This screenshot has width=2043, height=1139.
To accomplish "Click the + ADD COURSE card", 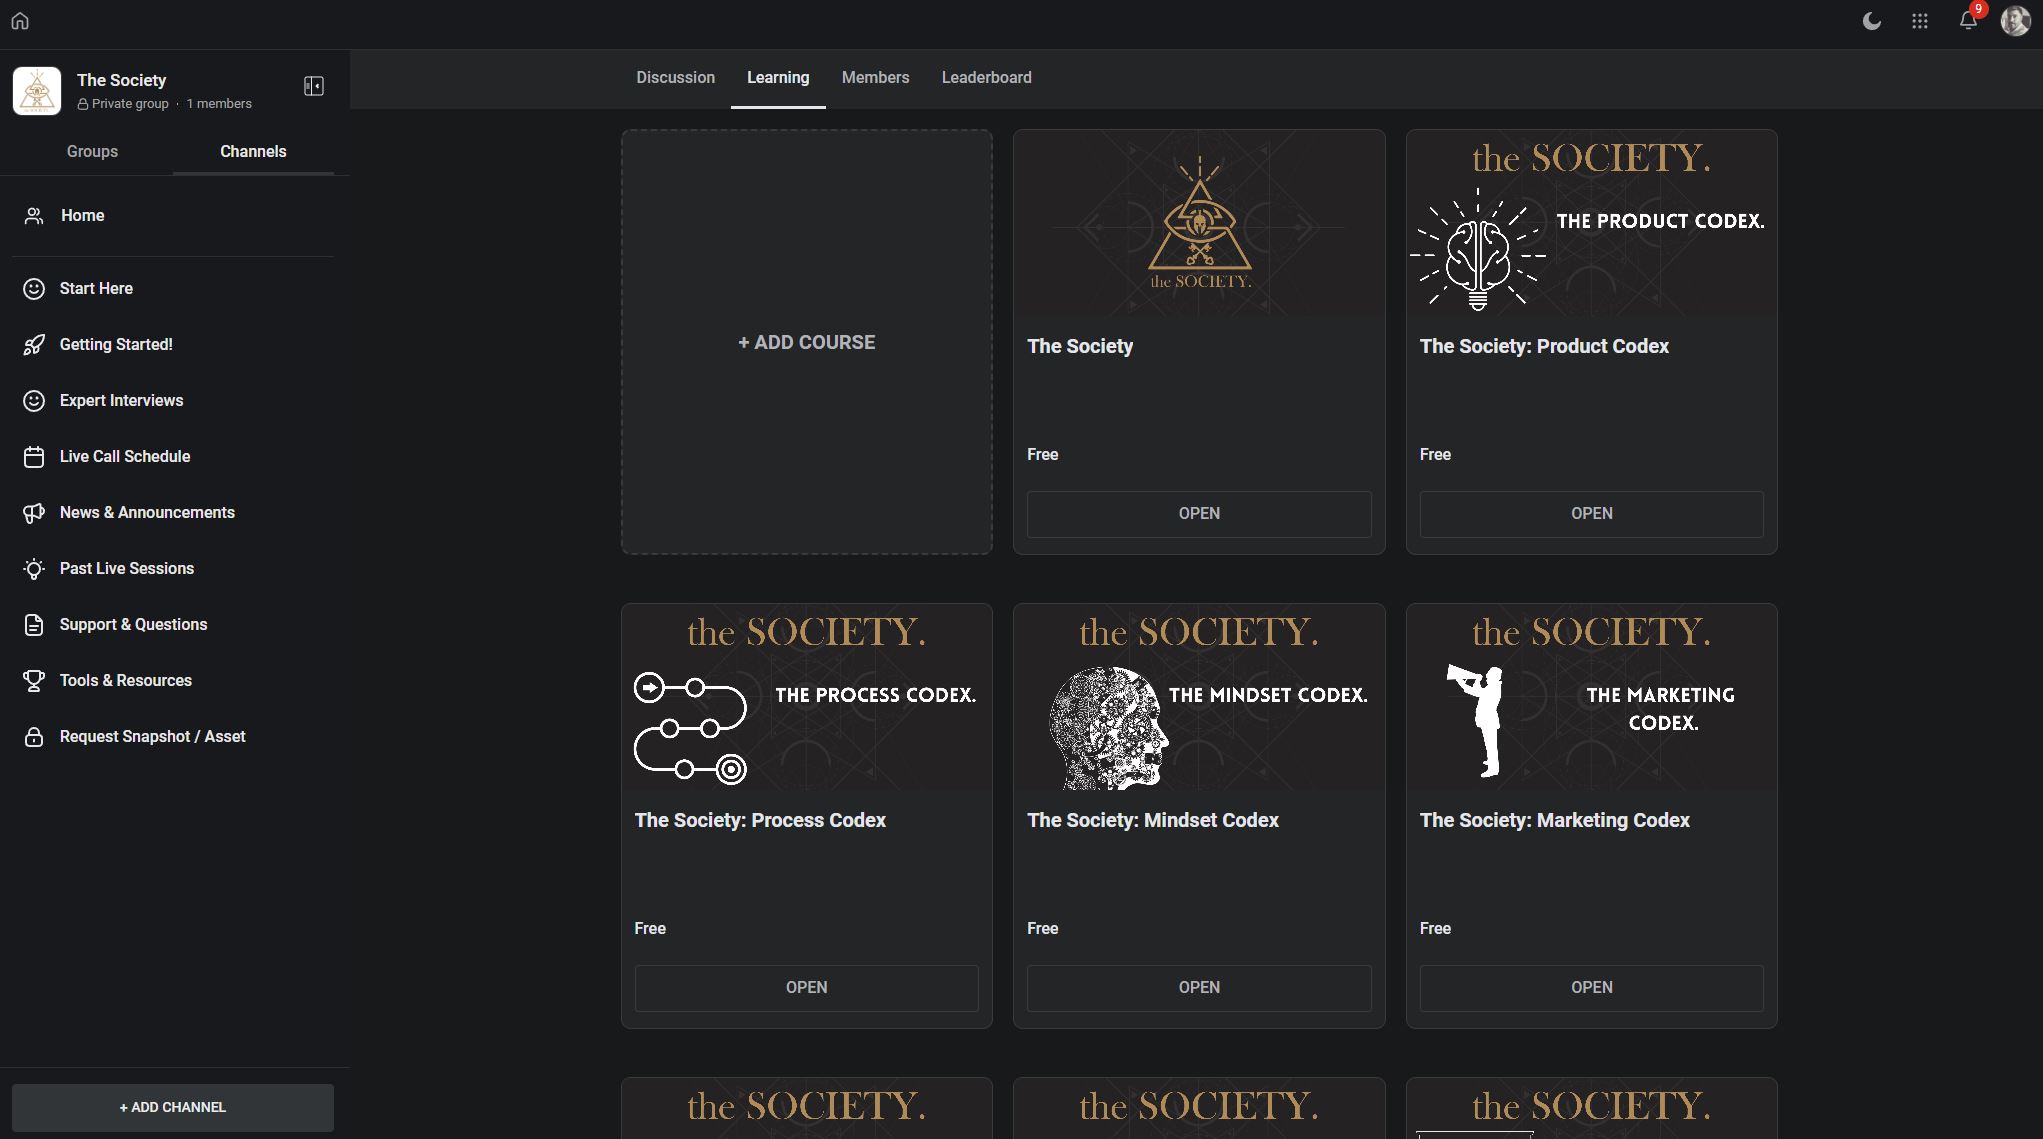I will tap(806, 342).
